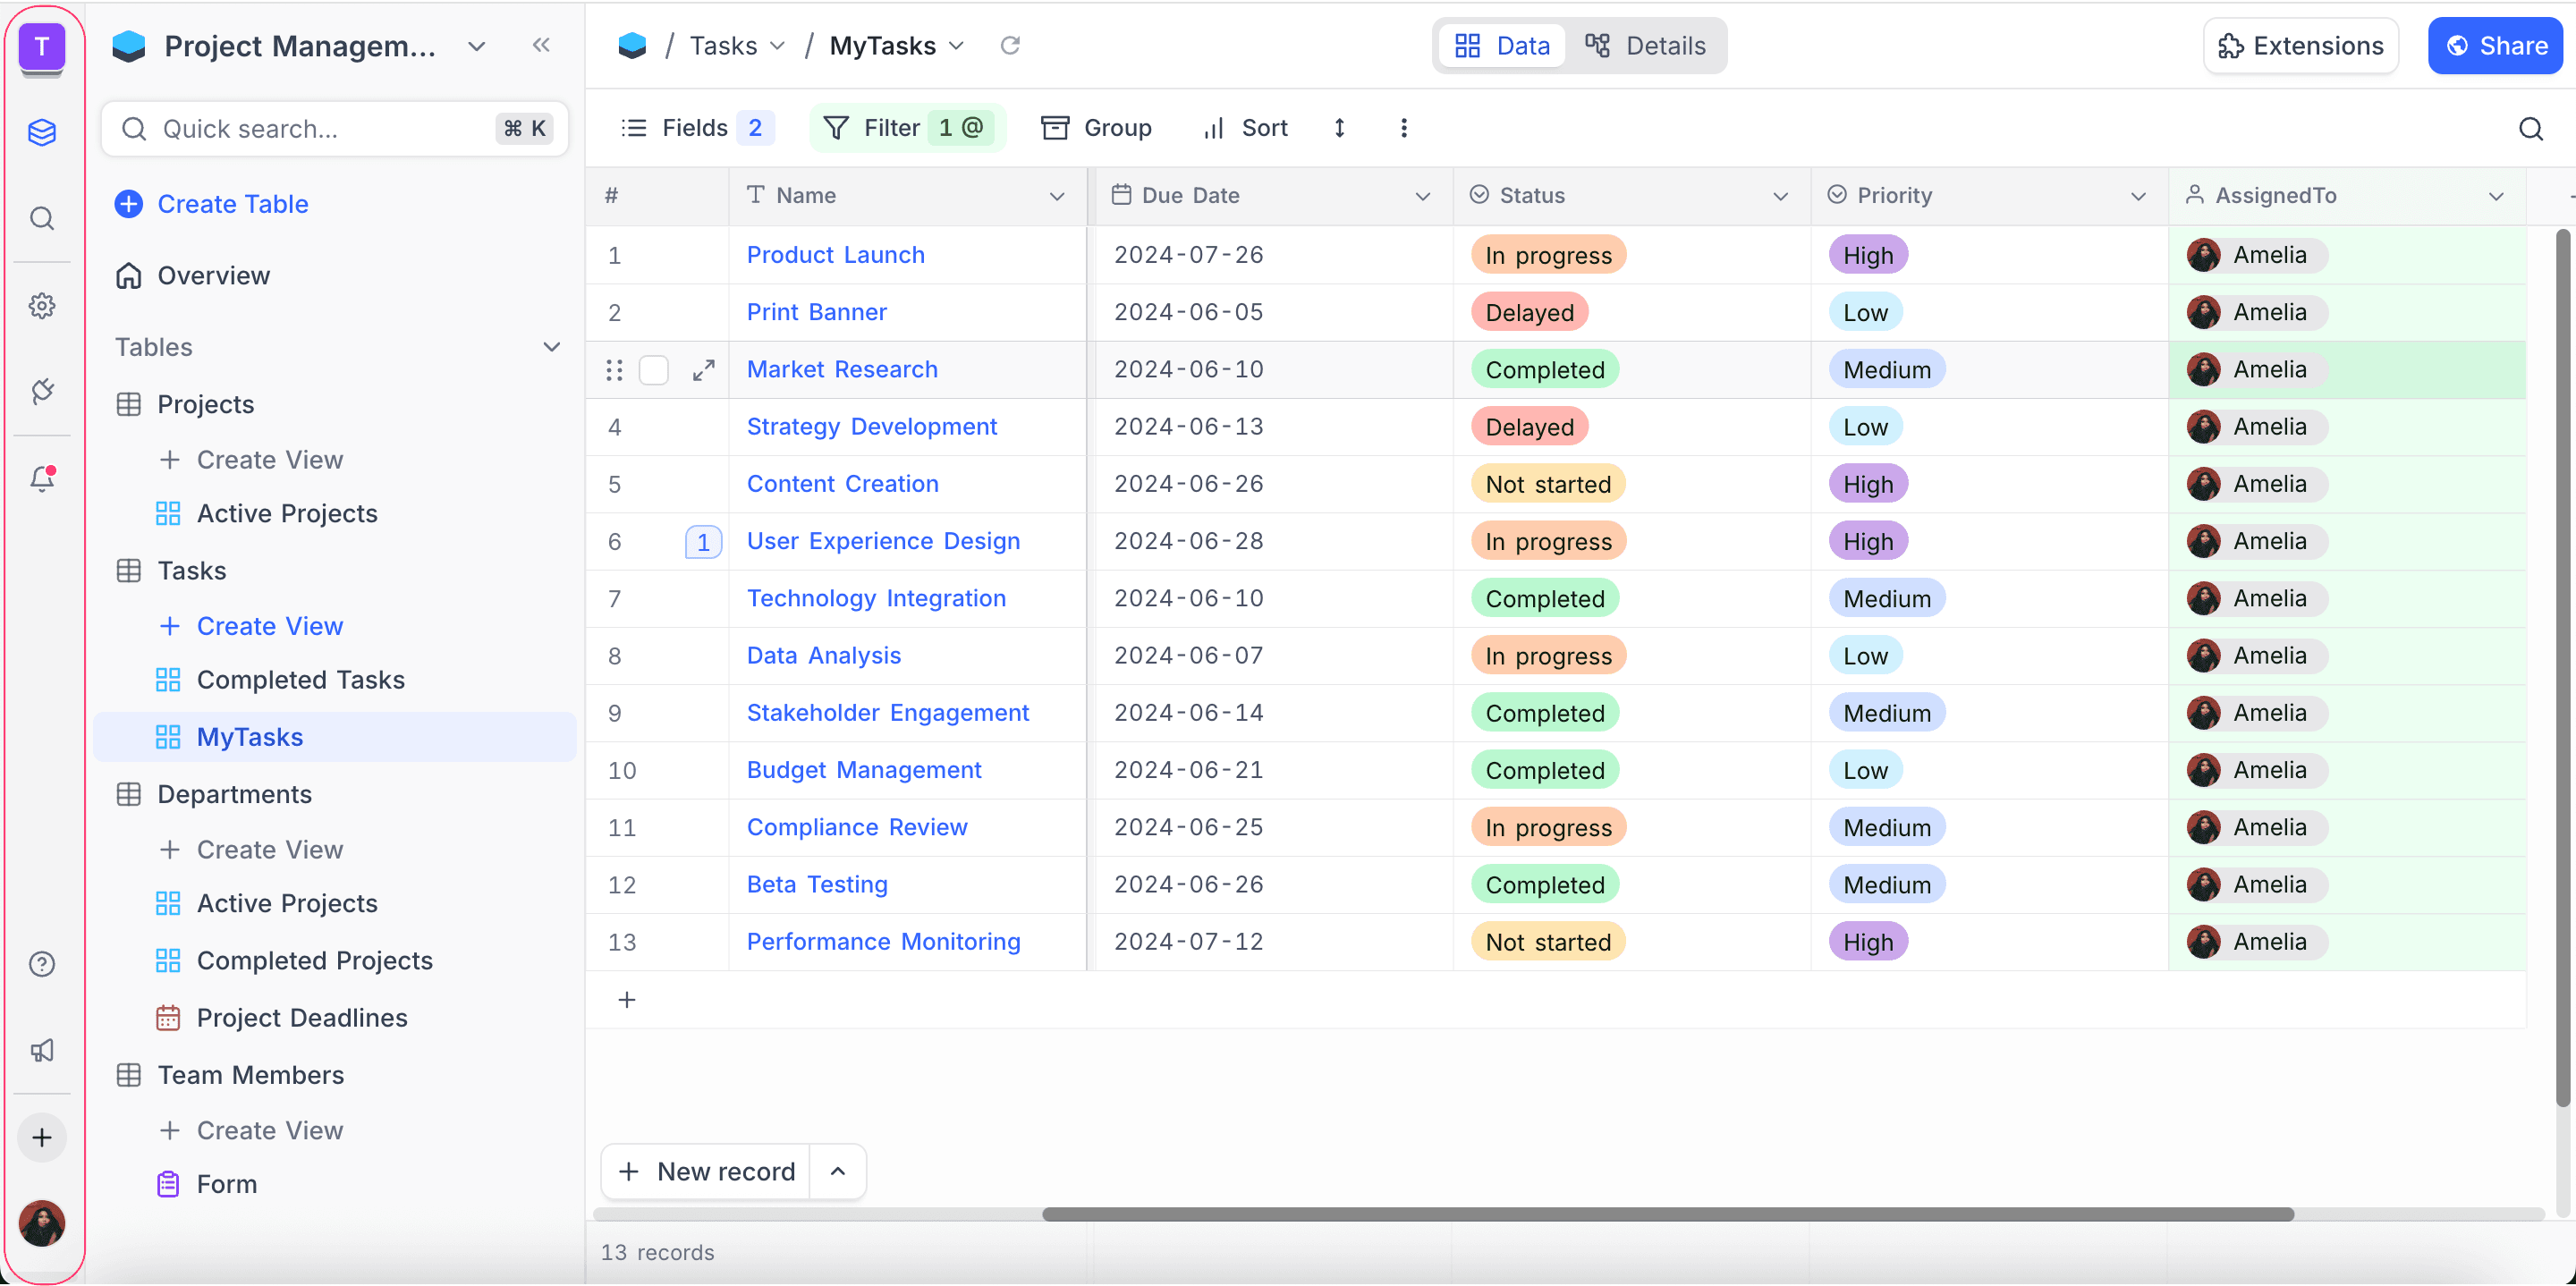Switch to the Details tab
The width and height of the screenshot is (2576, 1286).
(1646, 46)
